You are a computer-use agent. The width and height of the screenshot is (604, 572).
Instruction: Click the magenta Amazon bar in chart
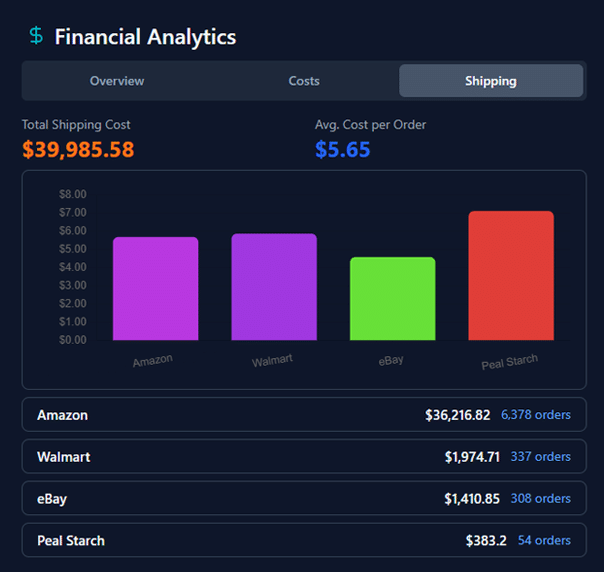coord(156,289)
